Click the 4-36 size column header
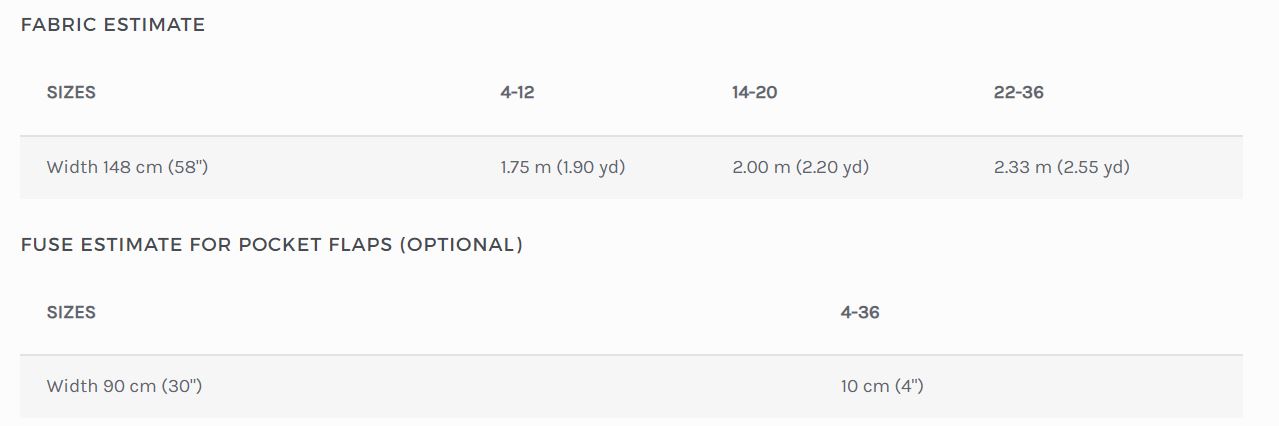The image size is (1279, 426). (x=860, y=312)
